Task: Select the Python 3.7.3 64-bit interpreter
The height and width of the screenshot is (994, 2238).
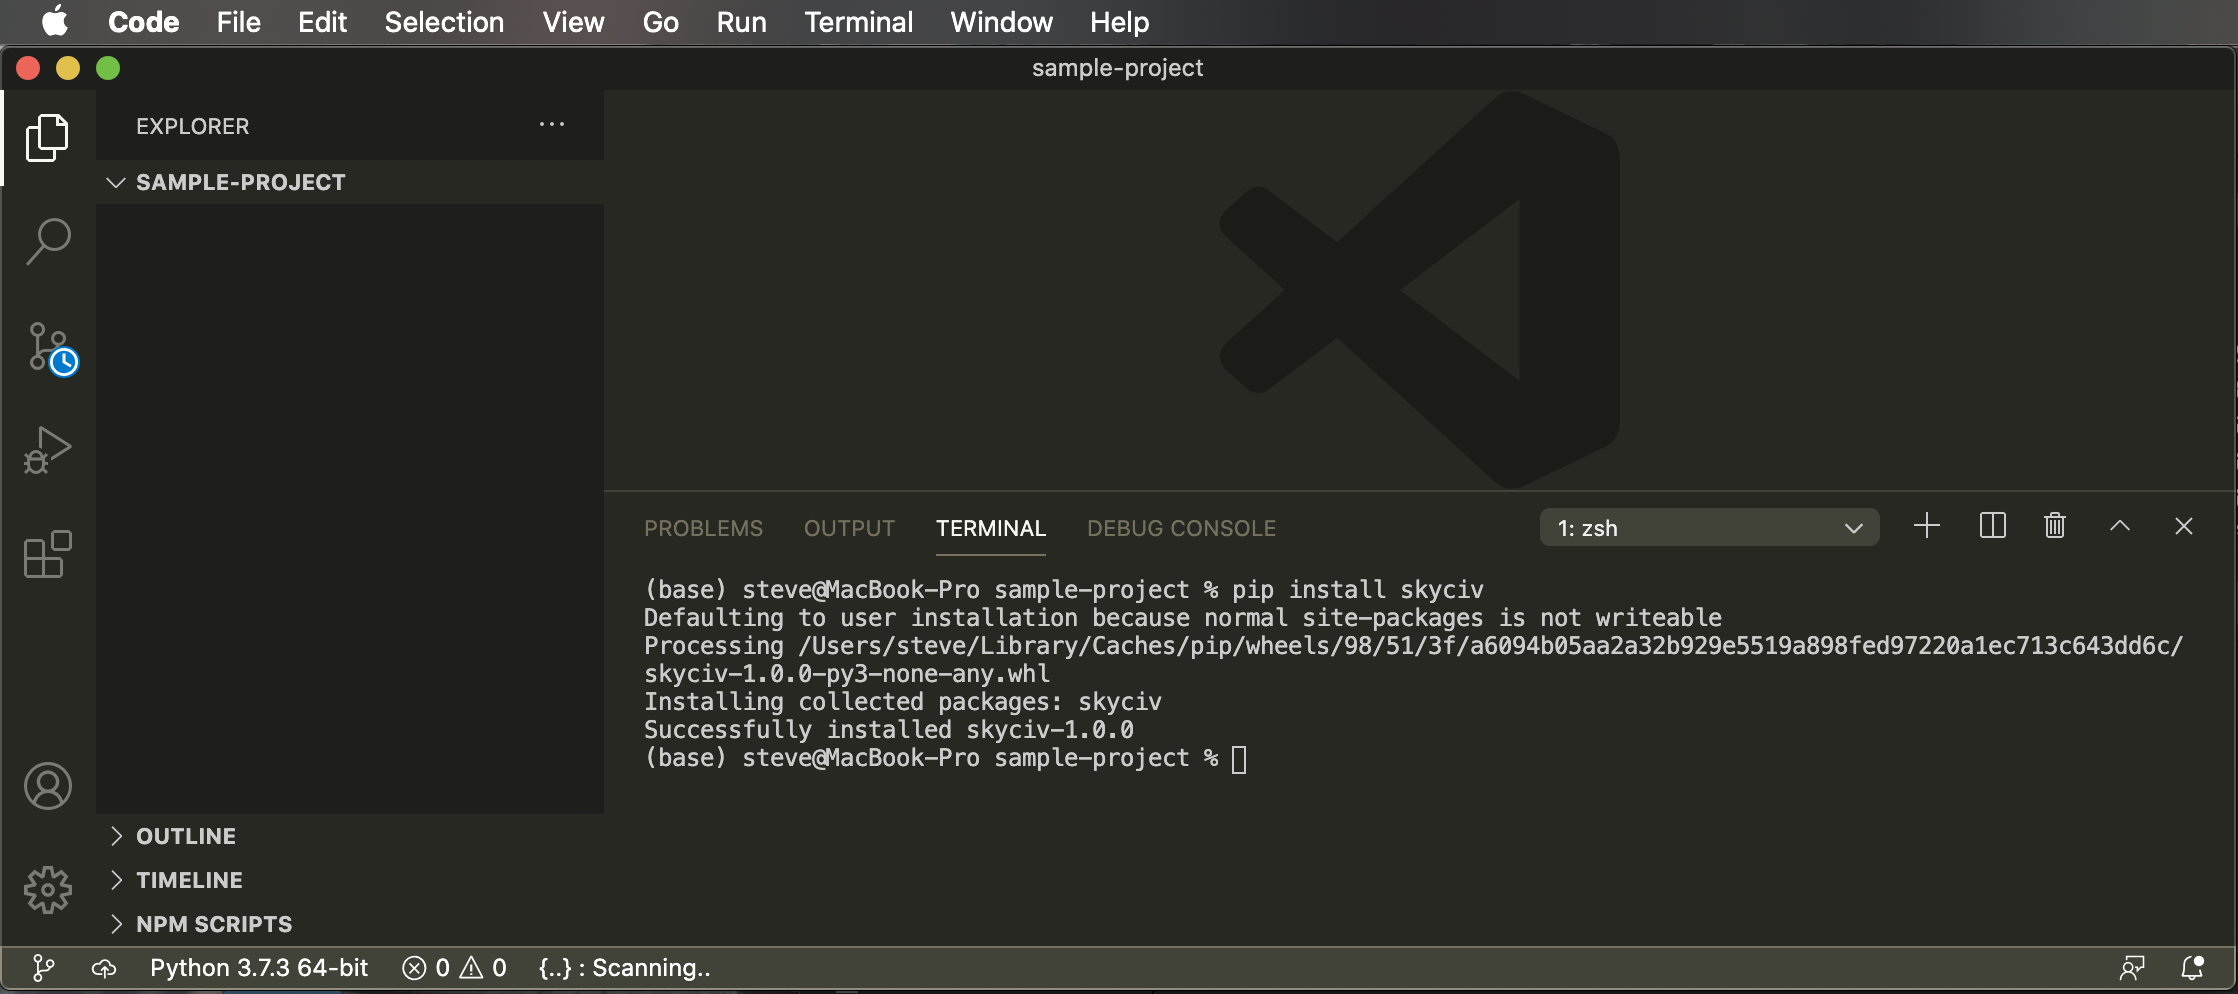Action: tap(259, 968)
